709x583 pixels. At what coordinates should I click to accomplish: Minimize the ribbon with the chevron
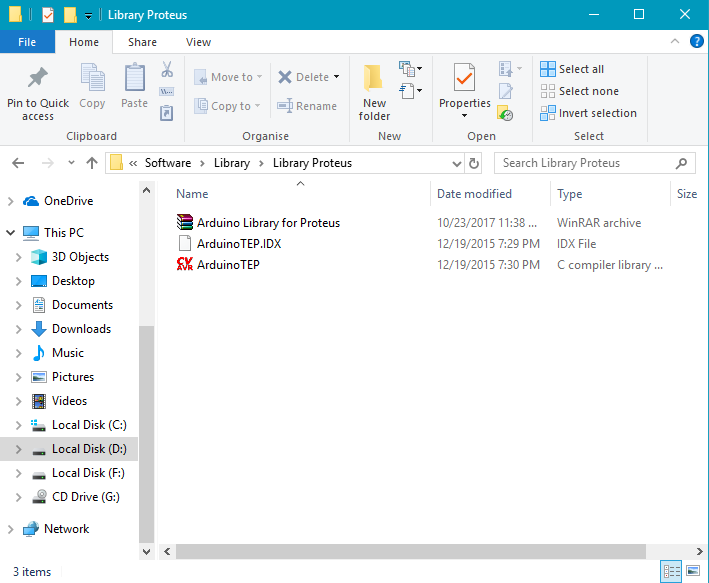pos(675,42)
